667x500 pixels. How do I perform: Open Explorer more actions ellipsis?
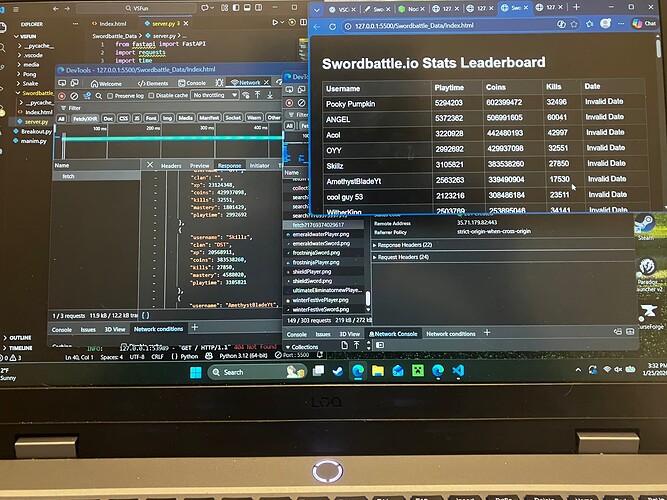pyautogui.click(x=75, y=24)
